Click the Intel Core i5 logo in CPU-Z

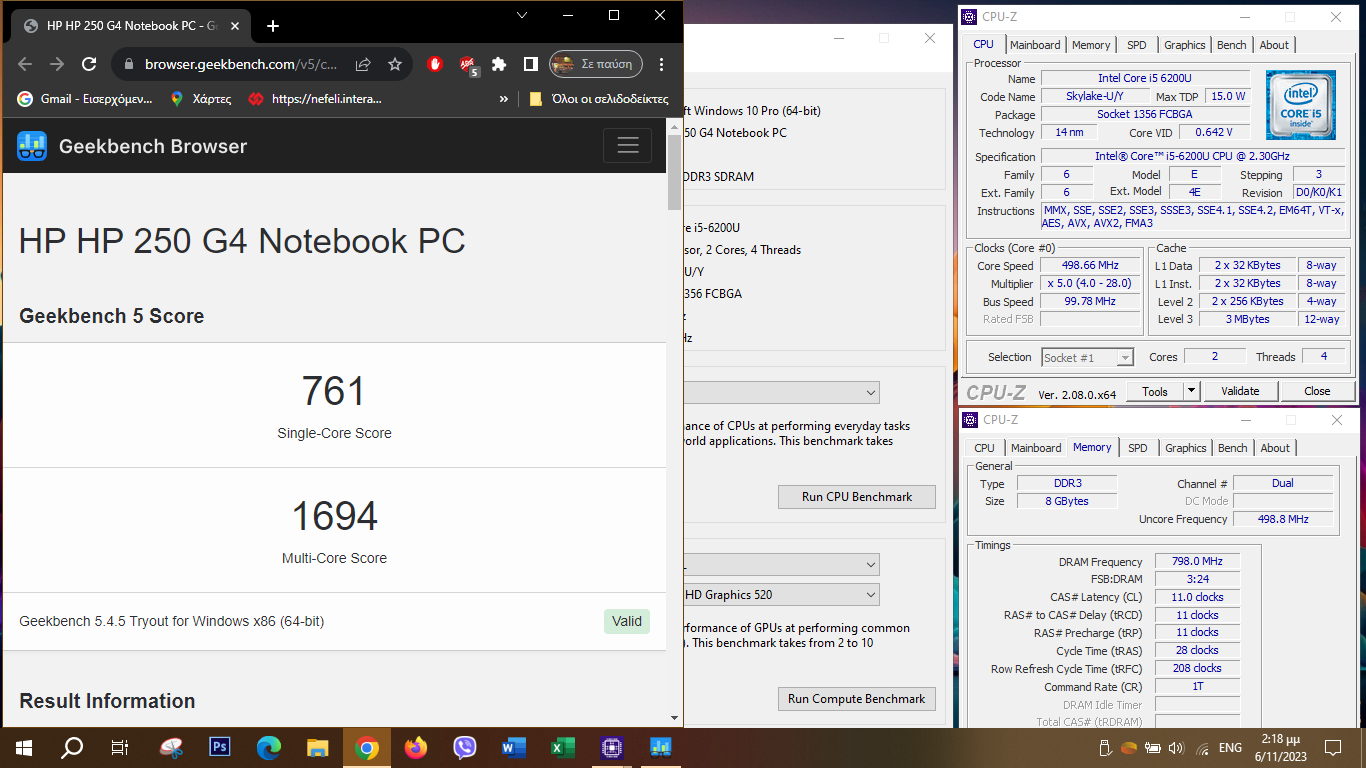1301,105
